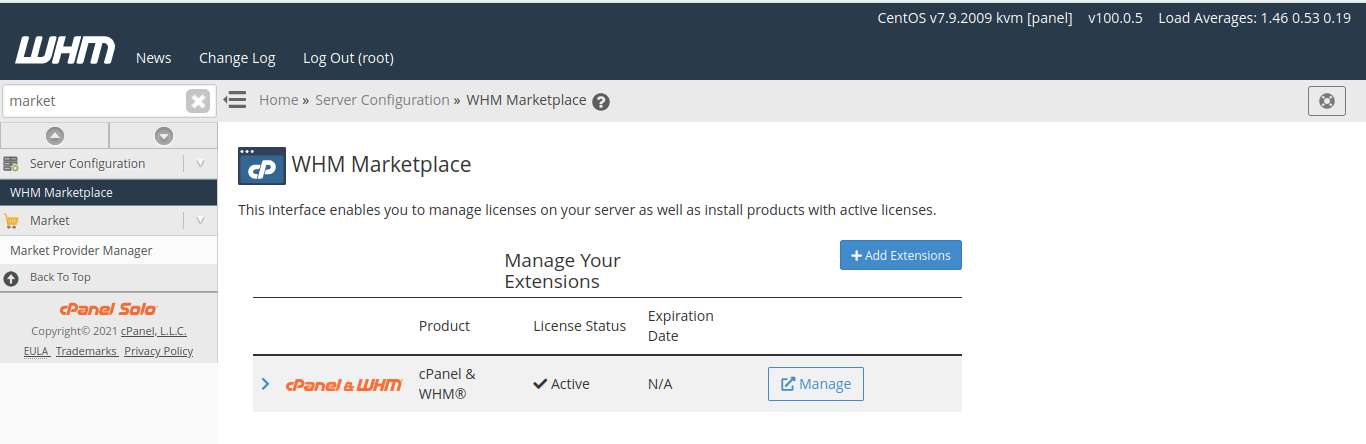This screenshot has width=1366, height=444.
Task: Click Back To Top link
Action: (x=60, y=278)
